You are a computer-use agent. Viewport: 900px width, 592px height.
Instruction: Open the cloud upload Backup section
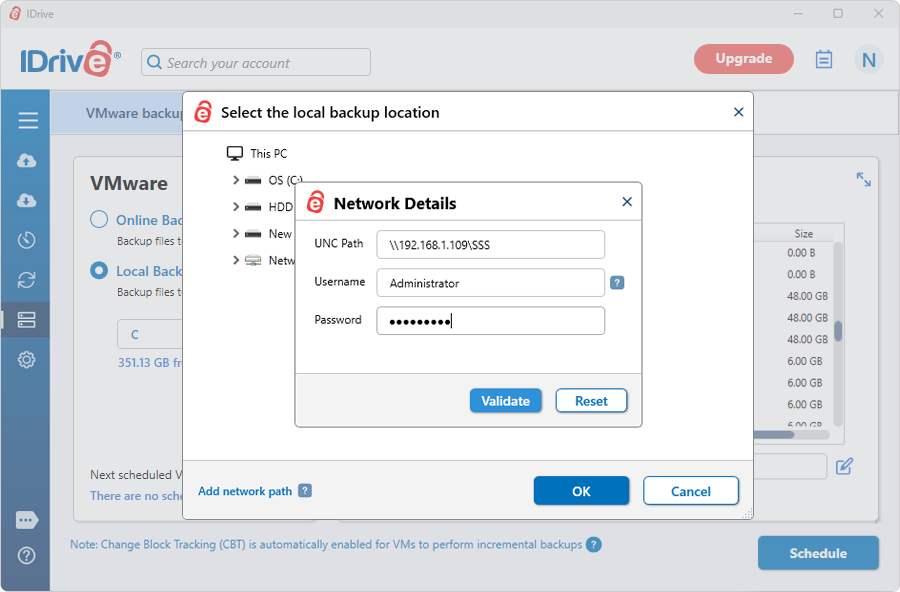click(27, 161)
